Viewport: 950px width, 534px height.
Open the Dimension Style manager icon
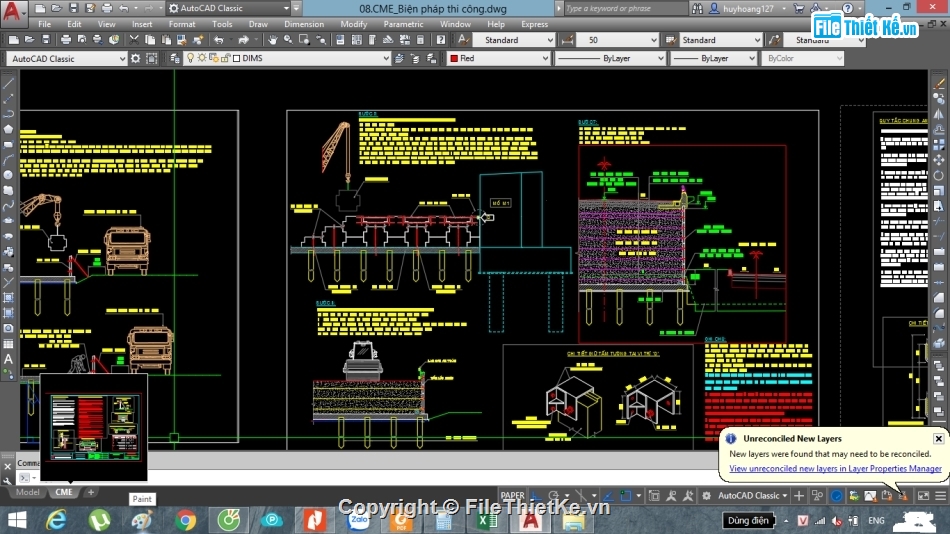(568, 40)
